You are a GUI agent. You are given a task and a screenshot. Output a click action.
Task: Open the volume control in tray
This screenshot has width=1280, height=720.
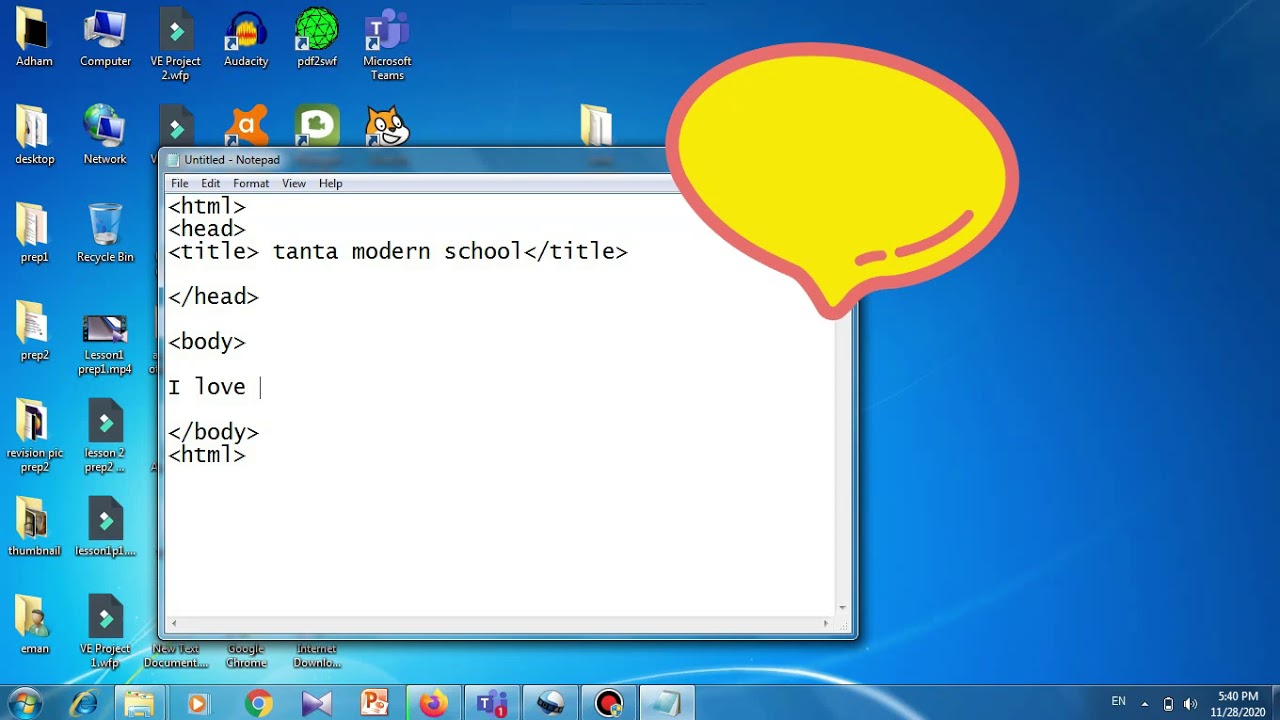(x=1190, y=704)
